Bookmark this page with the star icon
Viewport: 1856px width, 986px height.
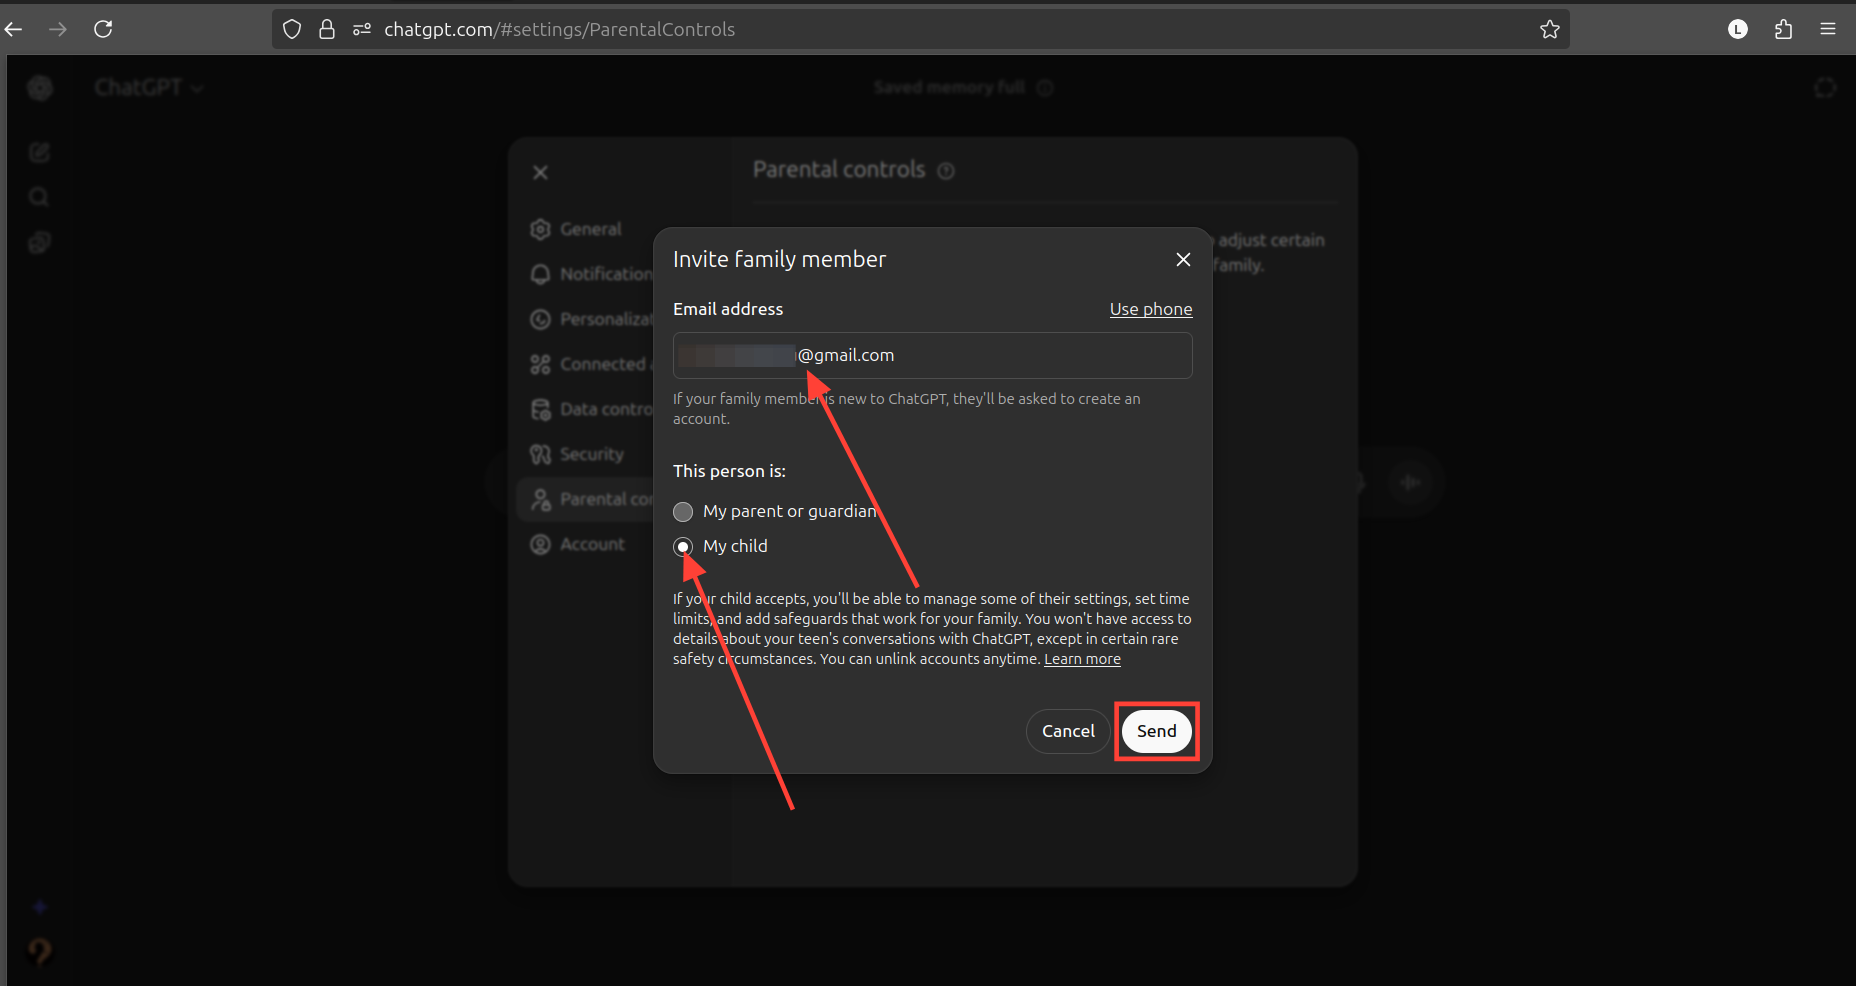click(x=1550, y=29)
